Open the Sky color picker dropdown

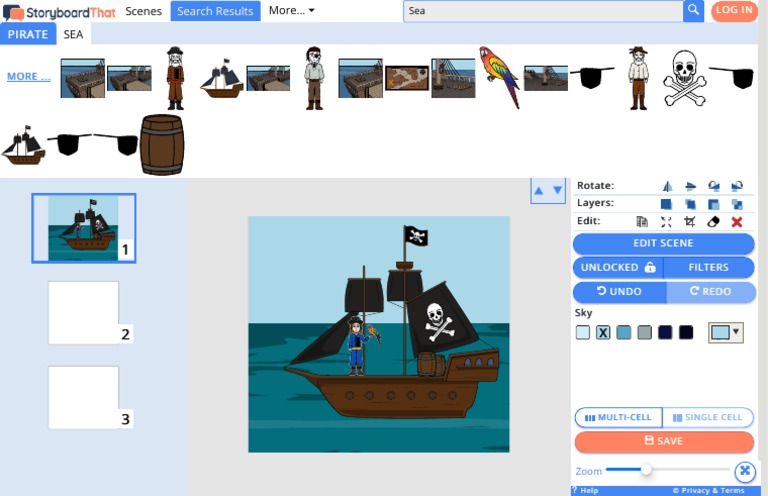pos(725,332)
